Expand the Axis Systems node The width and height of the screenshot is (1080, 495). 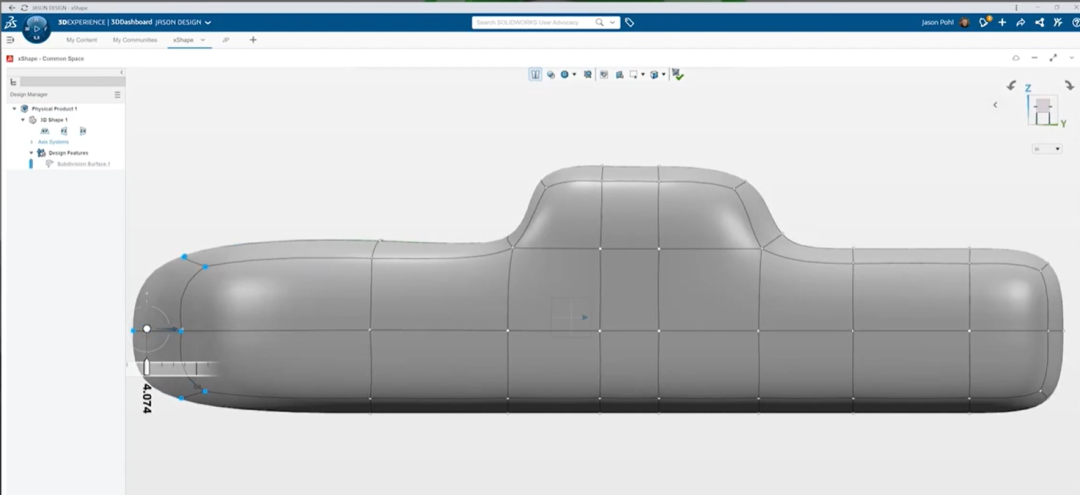click(x=32, y=142)
